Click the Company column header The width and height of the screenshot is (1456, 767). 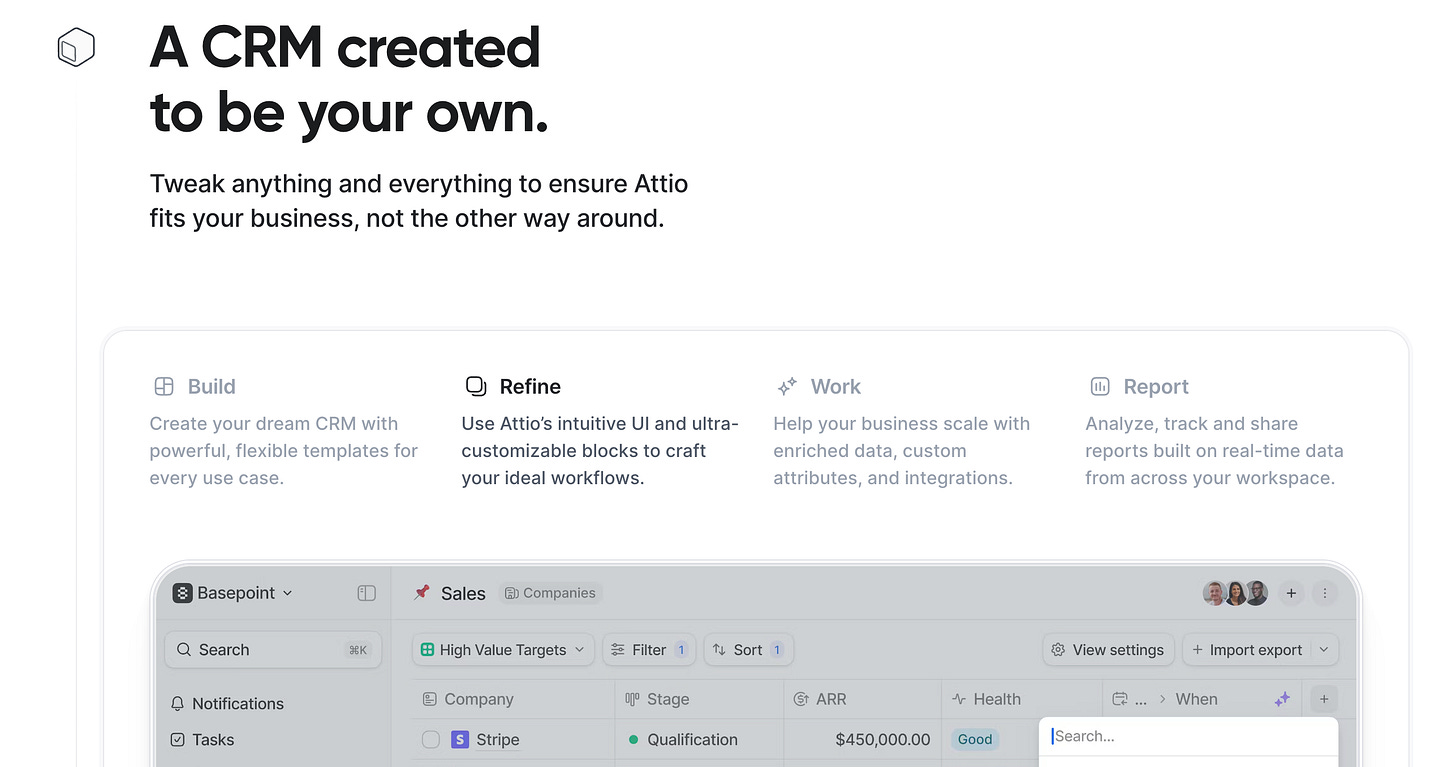(x=513, y=700)
